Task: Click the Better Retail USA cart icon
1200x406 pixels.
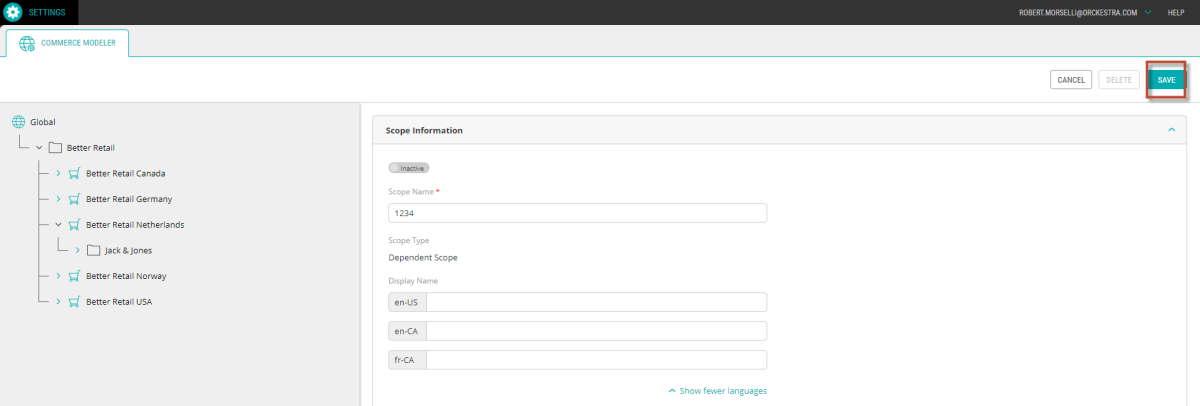Action: (74, 301)
